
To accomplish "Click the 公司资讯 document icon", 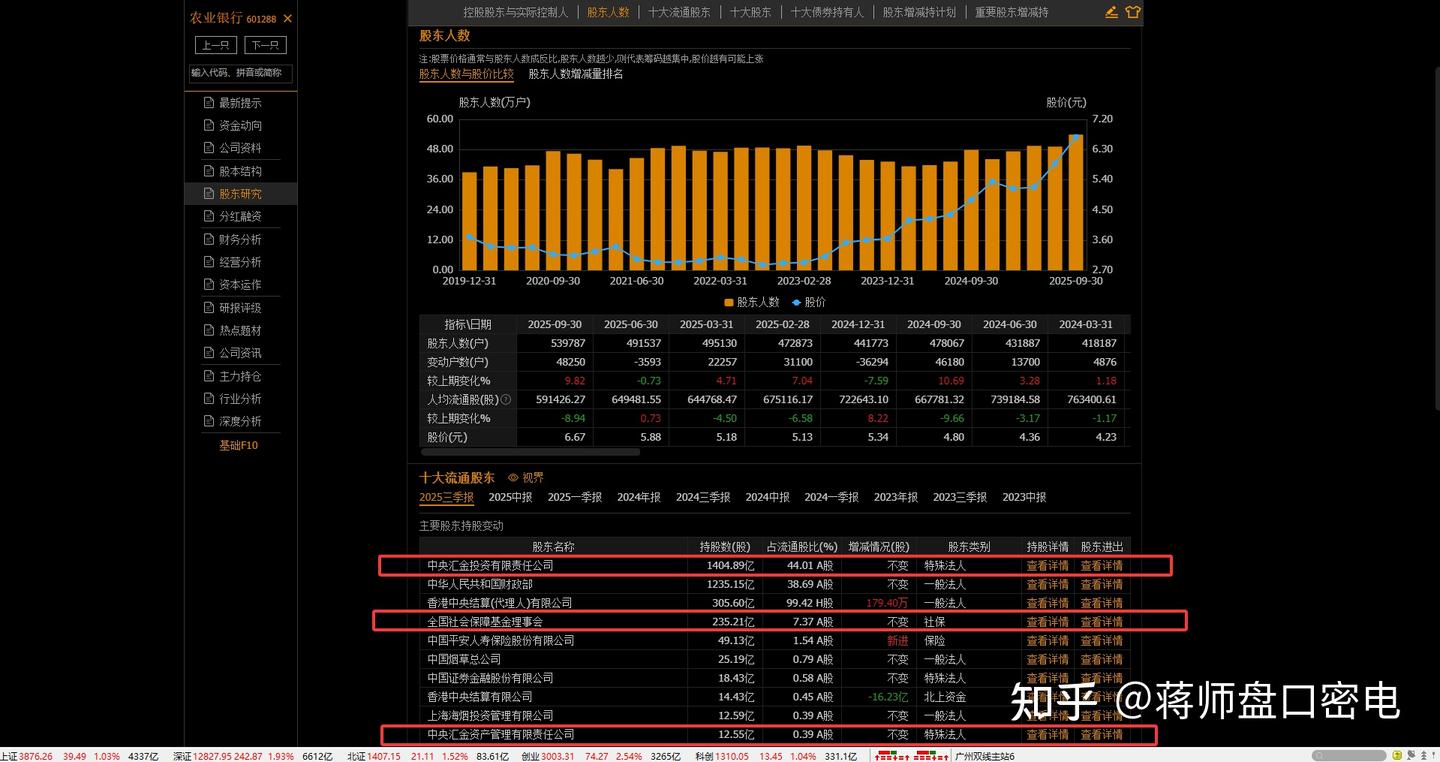I will 209,353.
